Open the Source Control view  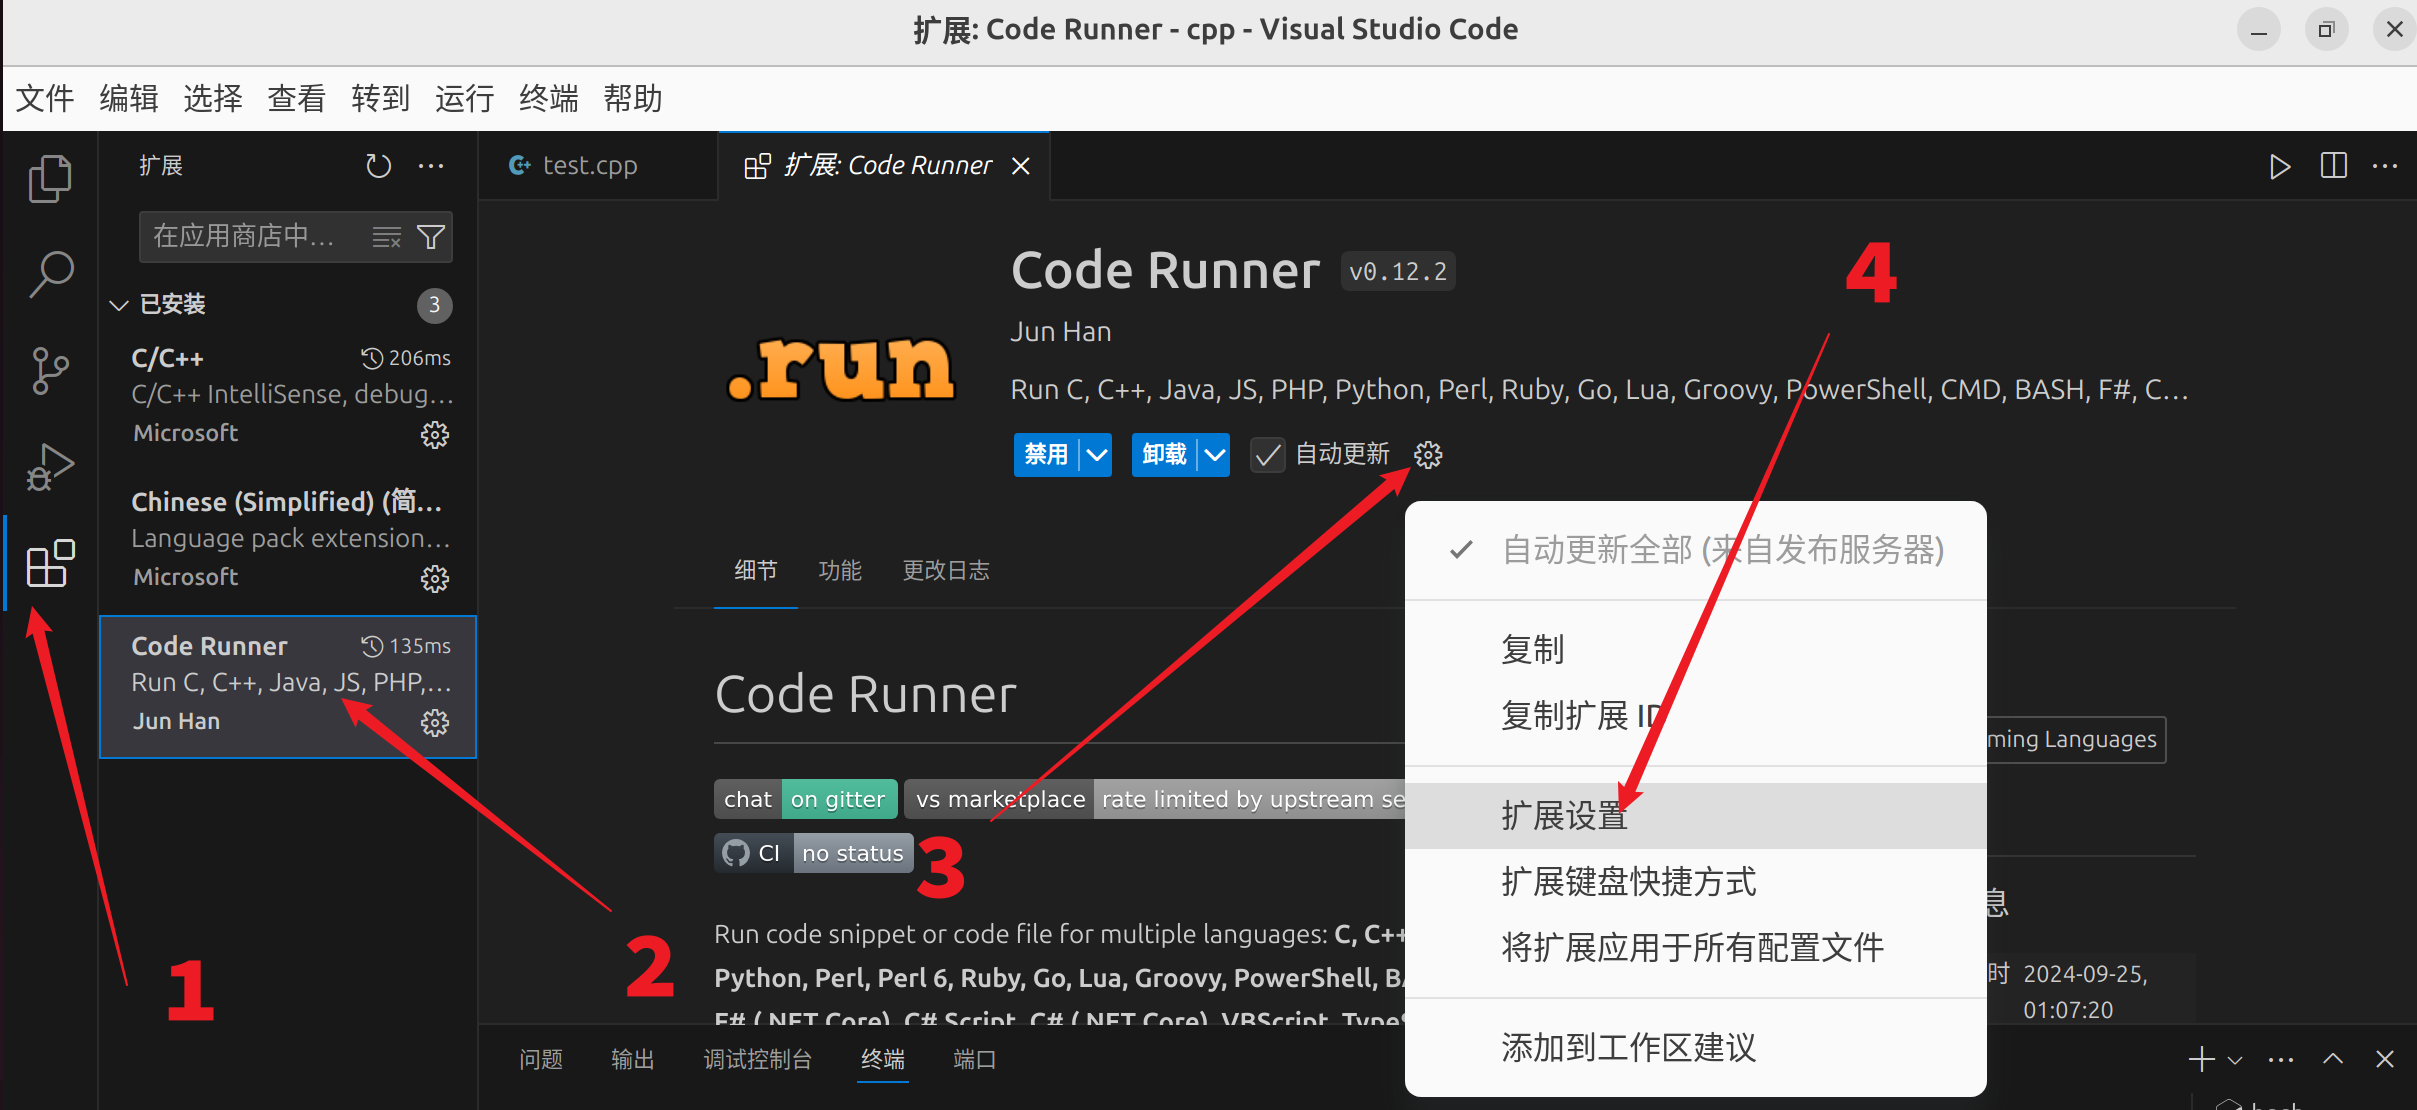coord(48,369)
